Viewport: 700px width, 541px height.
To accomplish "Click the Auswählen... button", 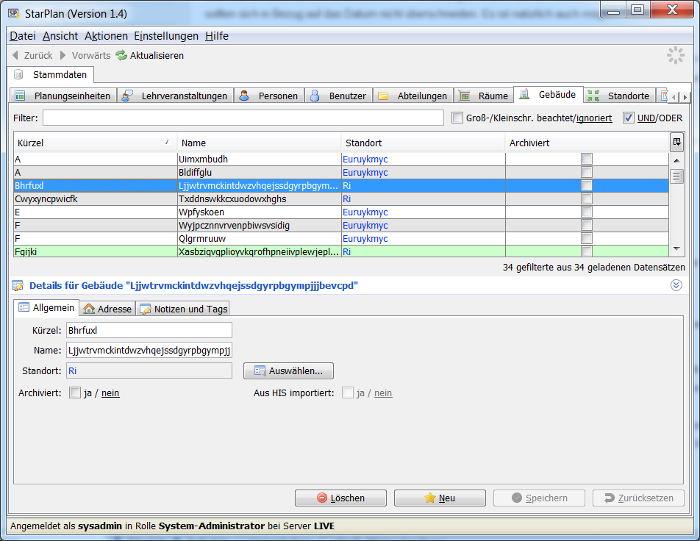I will (288, 371).
